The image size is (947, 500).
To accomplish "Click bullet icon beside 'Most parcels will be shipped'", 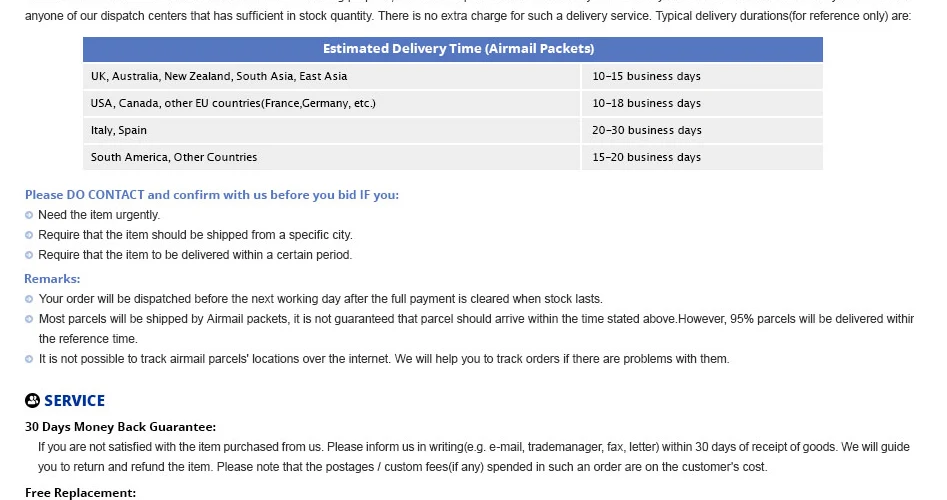I will (x=29, y=319).
